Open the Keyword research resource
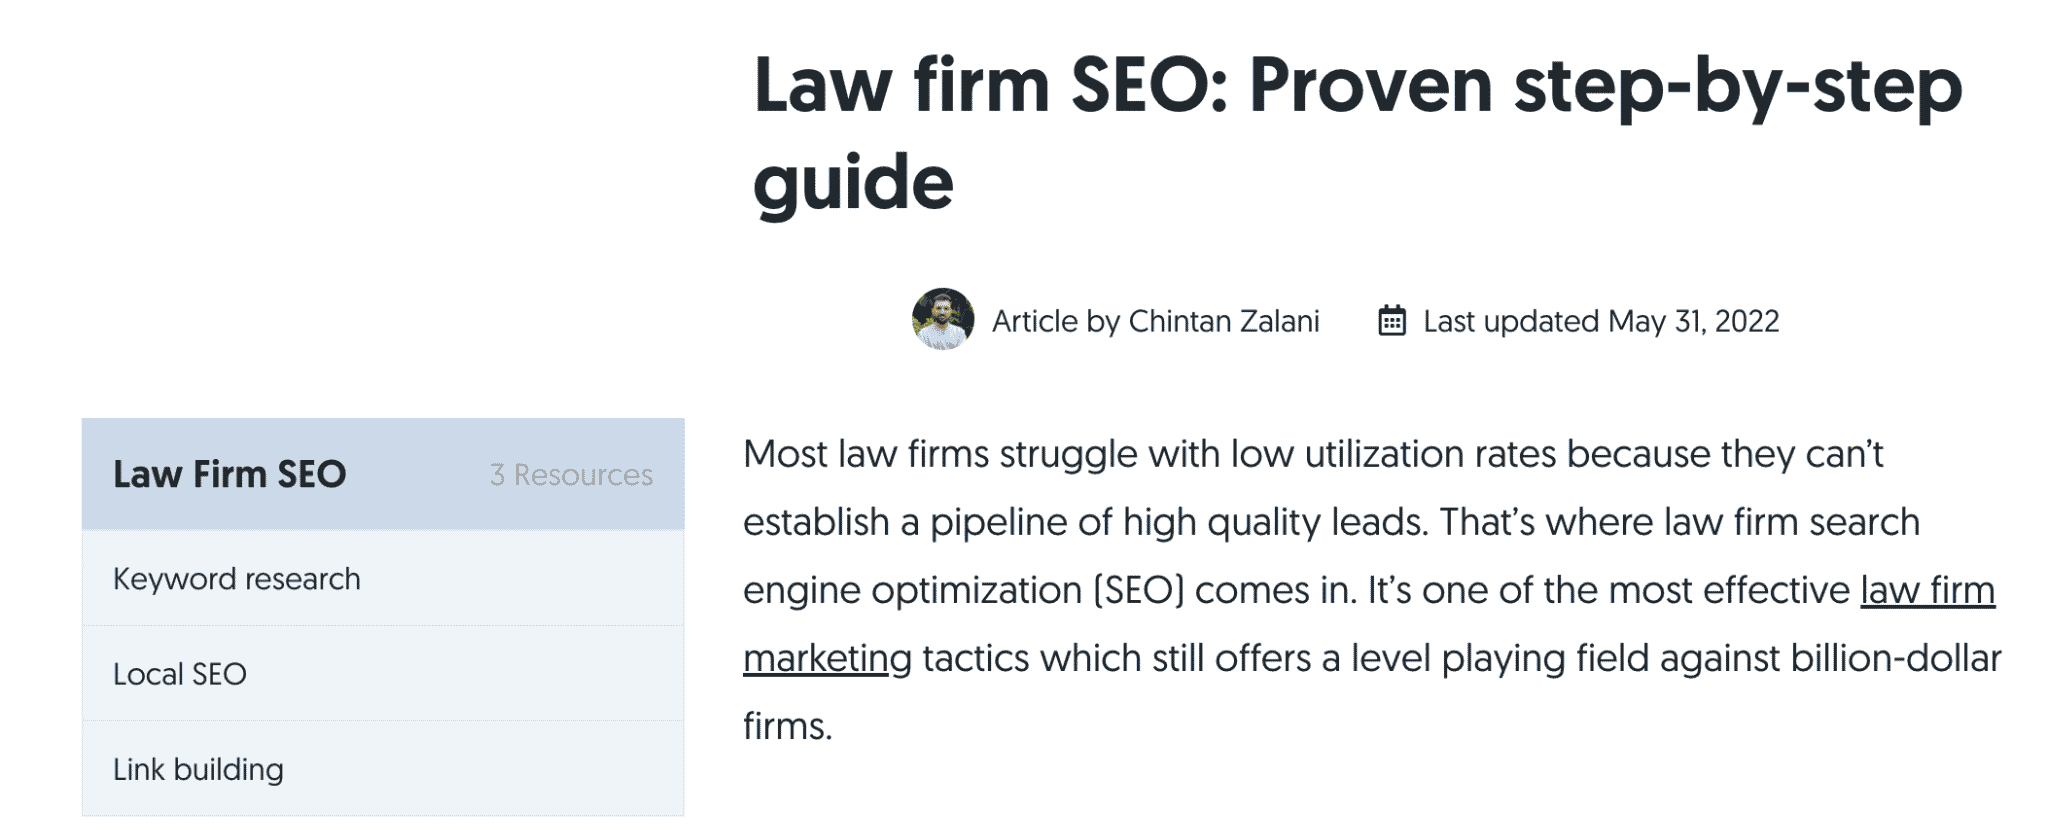This screenshot has height=830, width=2048. 383,579
